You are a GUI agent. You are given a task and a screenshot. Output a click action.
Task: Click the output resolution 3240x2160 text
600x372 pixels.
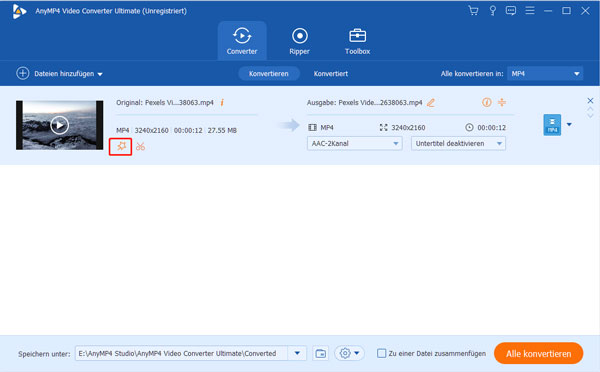tap(408, 127)
